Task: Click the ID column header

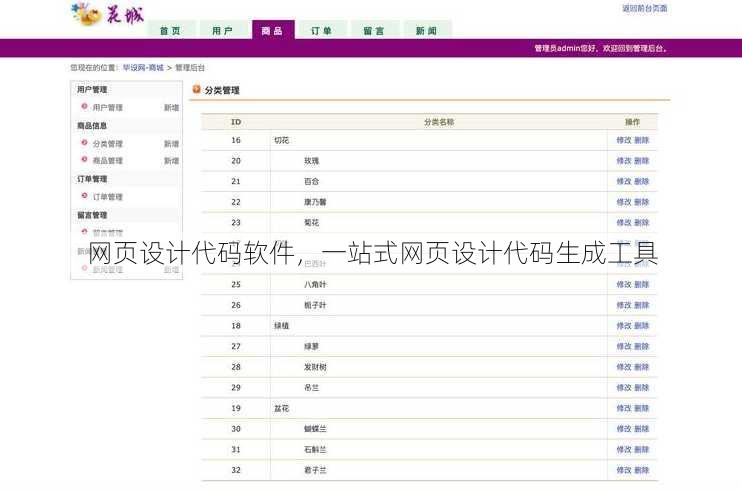Action: point(236,122)
